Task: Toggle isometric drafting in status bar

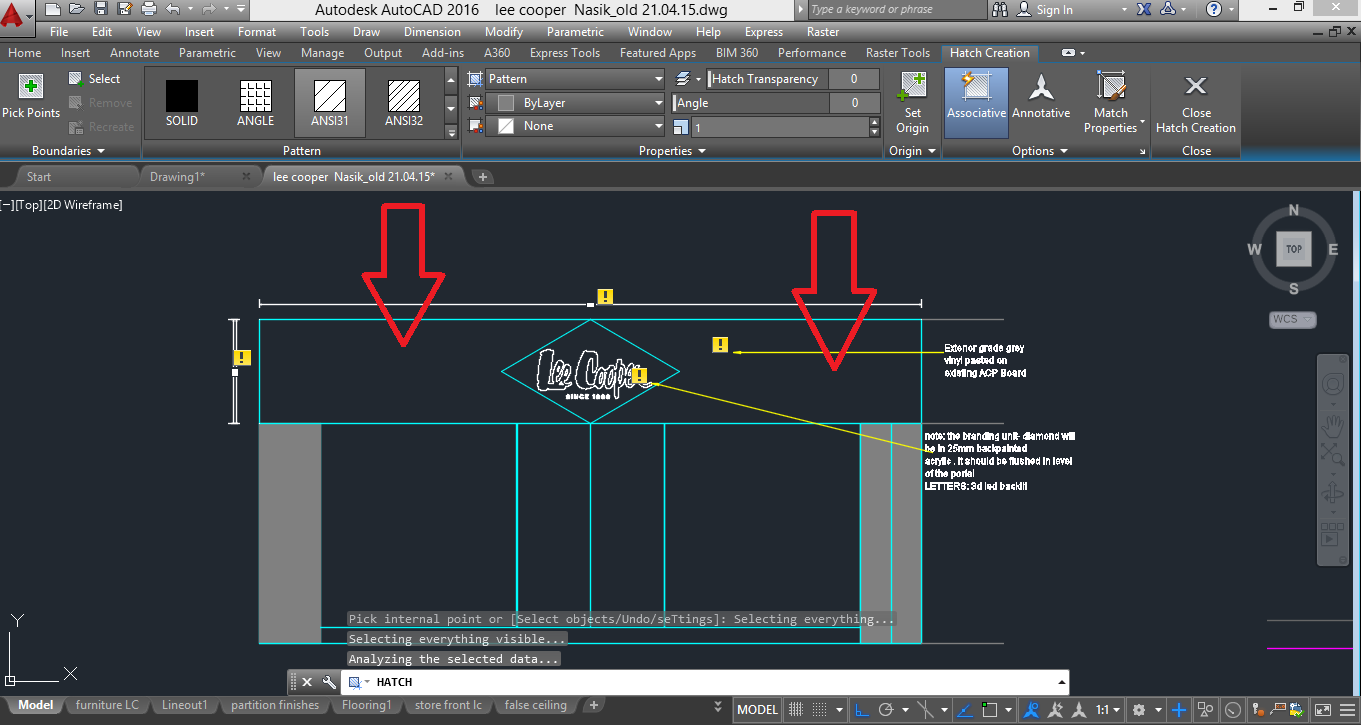Action: [x=927, y=710]
